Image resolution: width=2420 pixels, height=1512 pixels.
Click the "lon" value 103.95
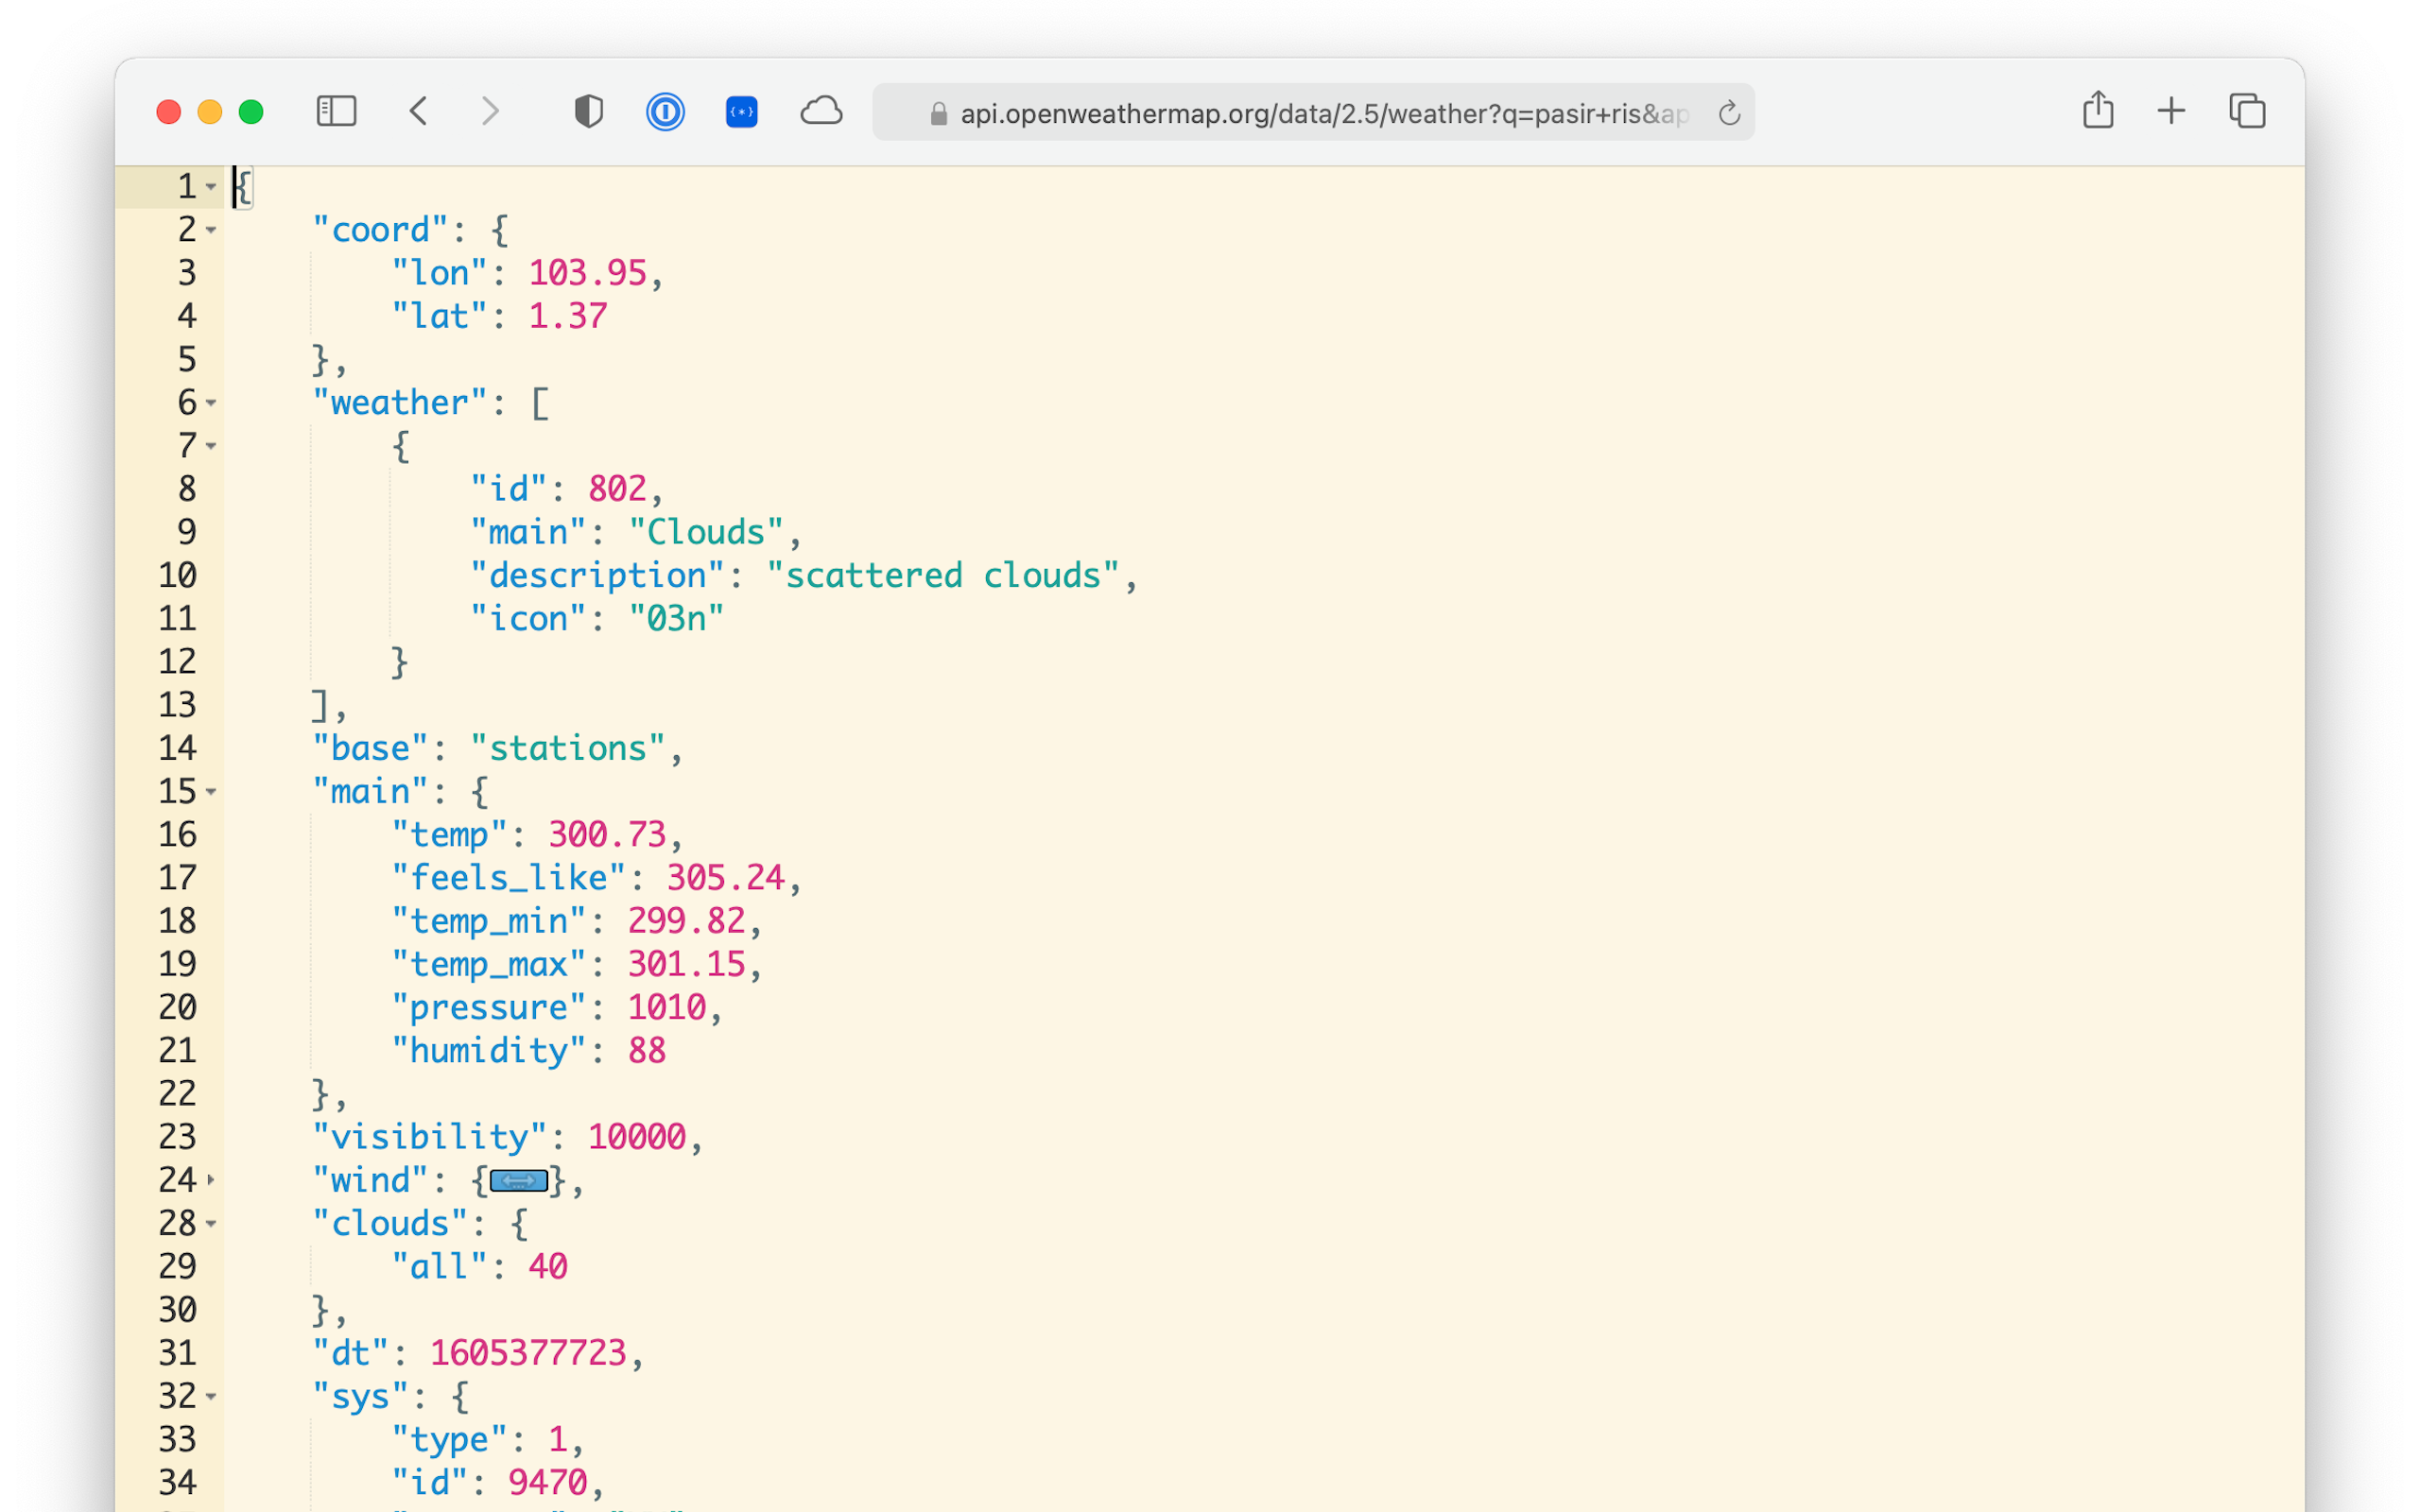click(x=588, y=273)
